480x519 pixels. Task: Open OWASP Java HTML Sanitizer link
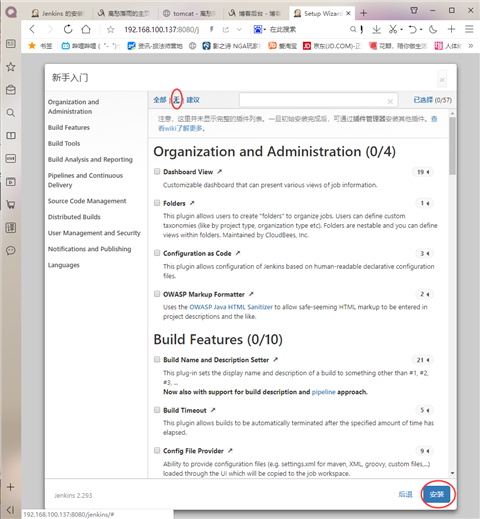(x=231, y=307)
